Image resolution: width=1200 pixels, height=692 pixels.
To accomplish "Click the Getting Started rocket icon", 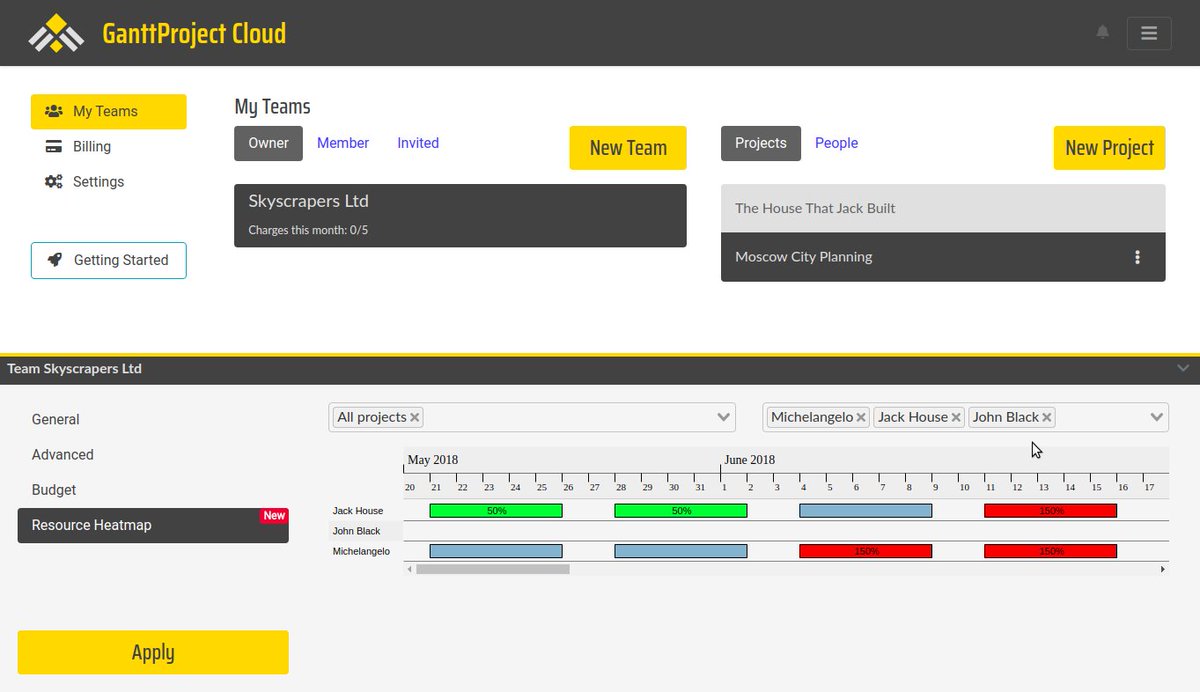I will (x=56, y=260).
